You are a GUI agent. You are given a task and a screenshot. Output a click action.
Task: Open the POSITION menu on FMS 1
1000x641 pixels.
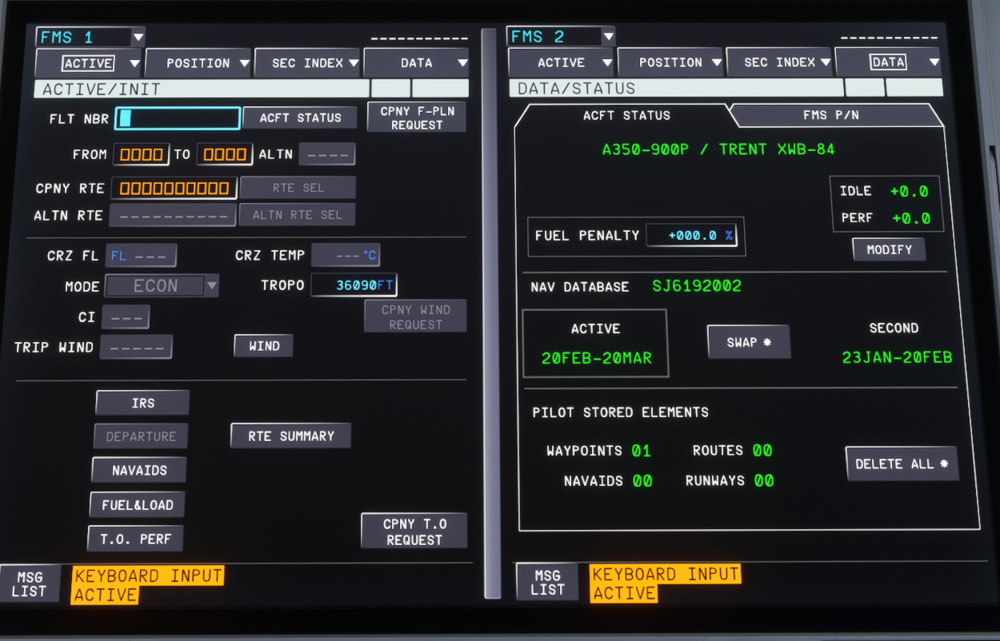(x=198, y=63)
